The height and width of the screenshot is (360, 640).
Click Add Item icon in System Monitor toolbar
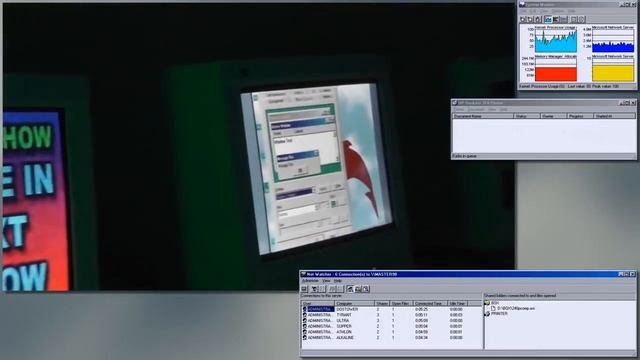pos(522,19)
